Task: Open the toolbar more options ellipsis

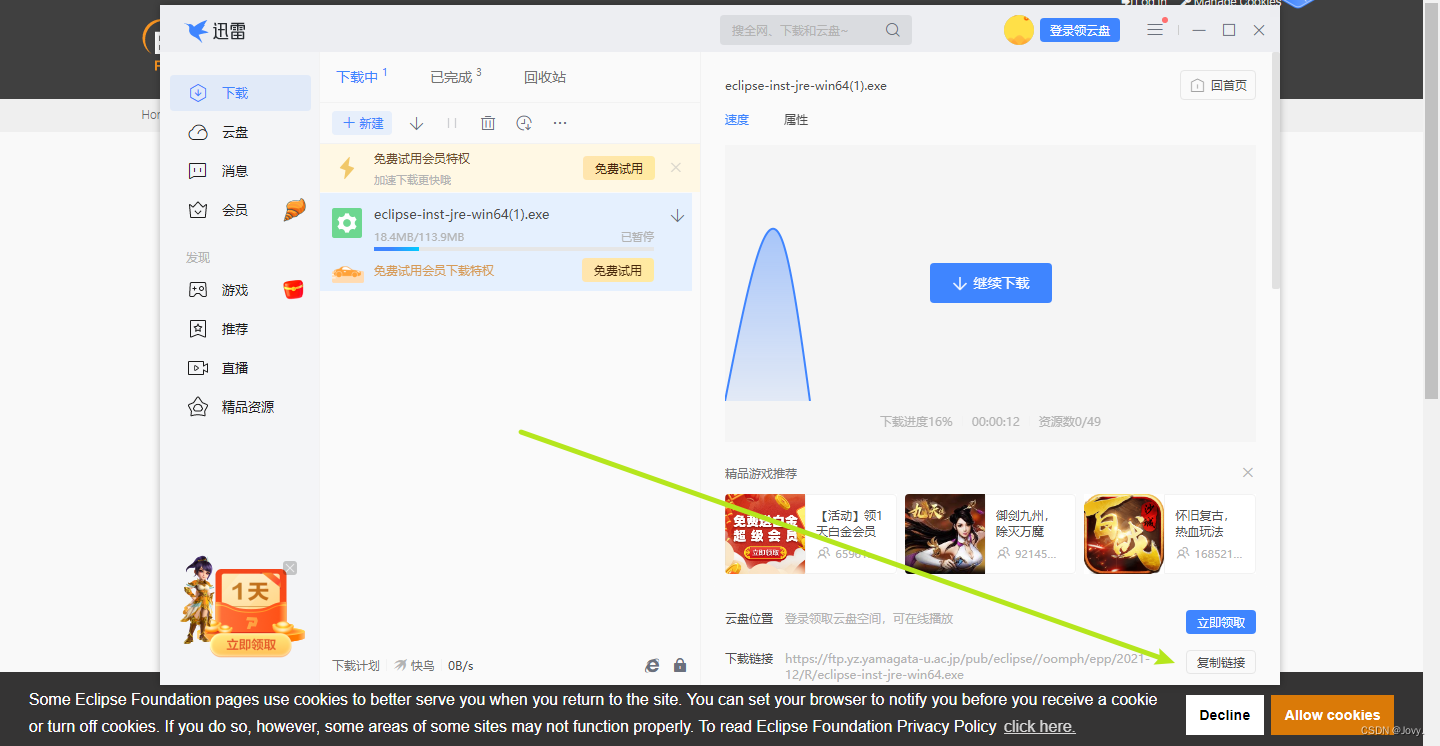Action: (x=560, y=123)
